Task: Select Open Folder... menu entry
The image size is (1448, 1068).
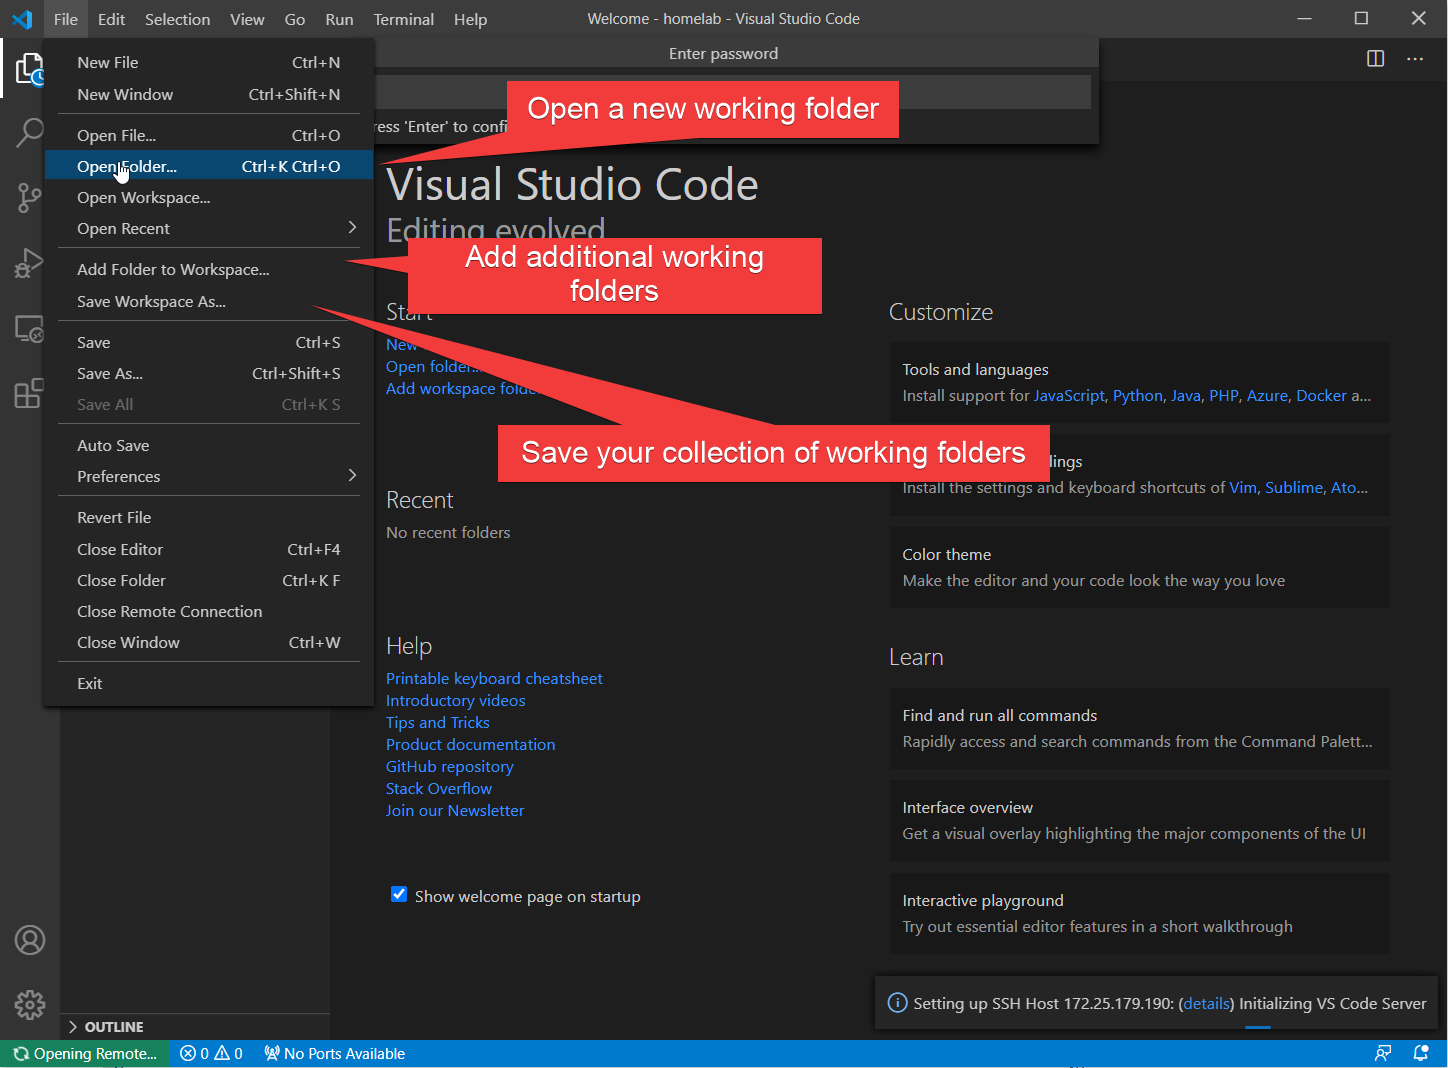Action: pos(209,166)
